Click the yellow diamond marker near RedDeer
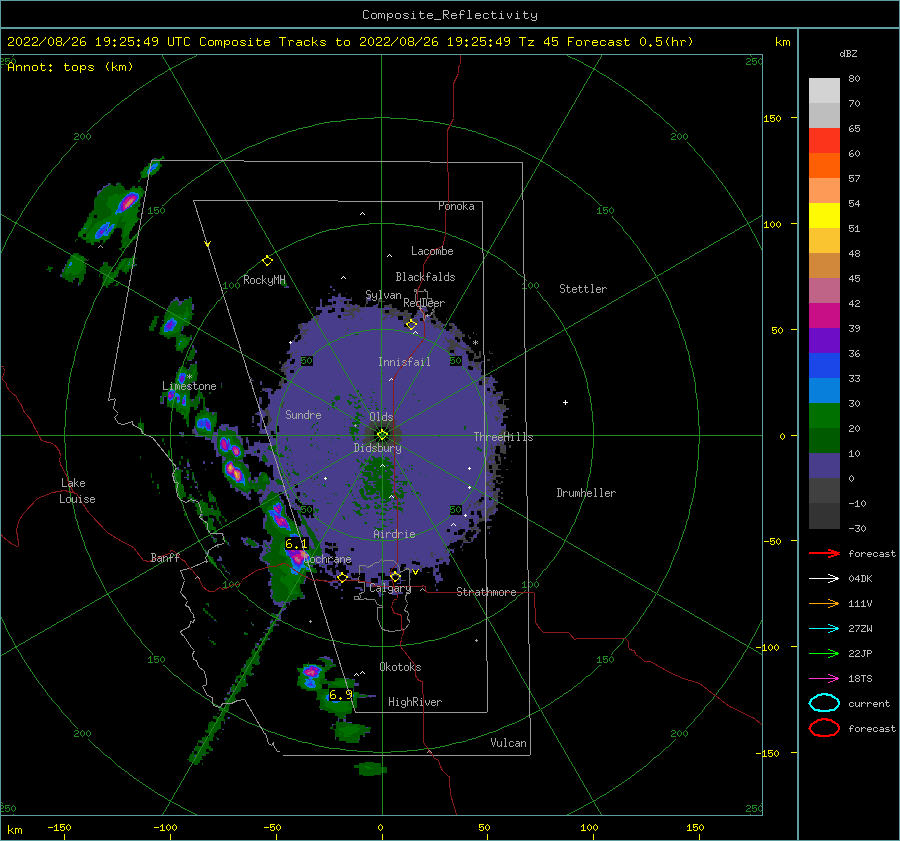Image resolution: width=900 pixels, height=841 pixels. (412, 325)
